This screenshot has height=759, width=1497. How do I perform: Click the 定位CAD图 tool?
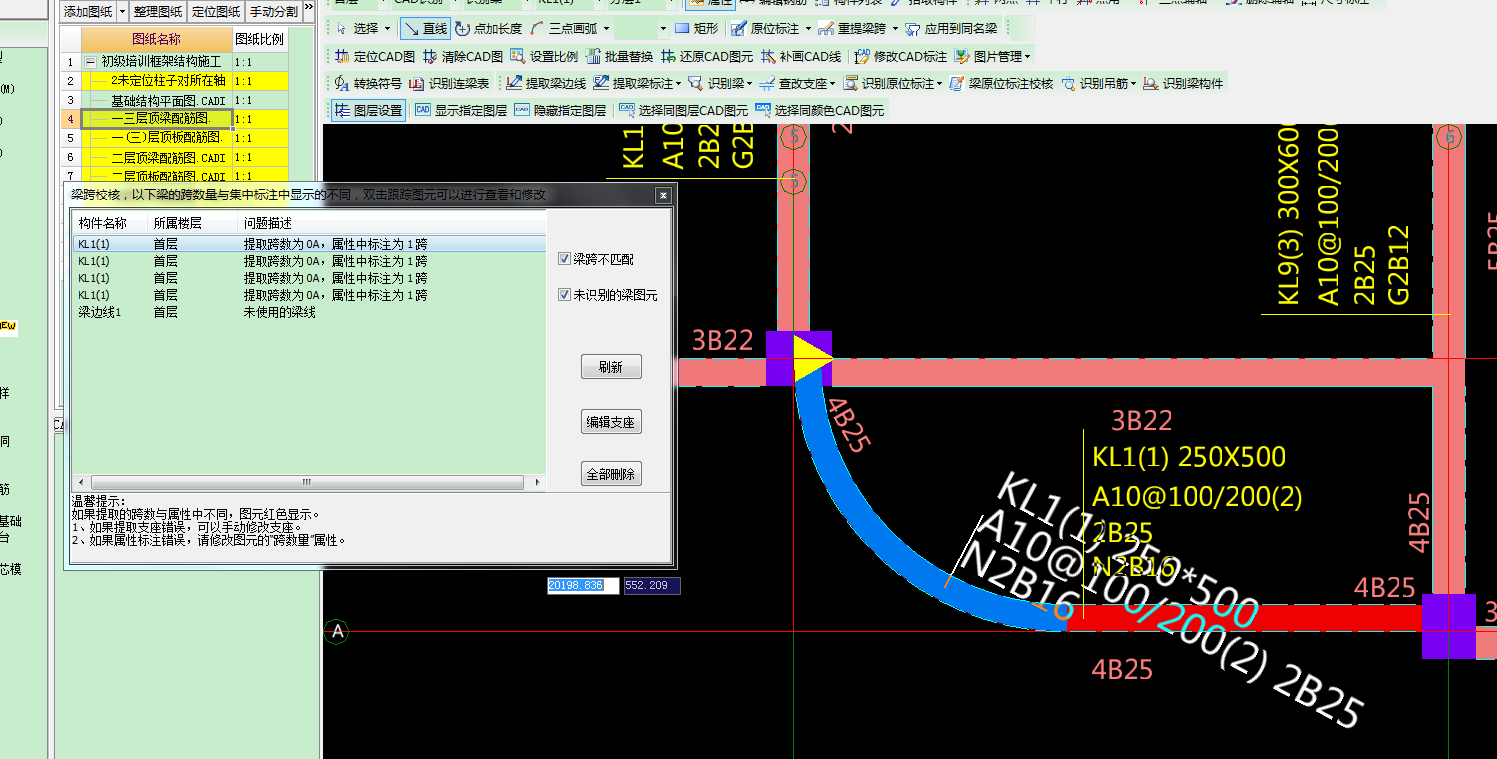point(375,57)
